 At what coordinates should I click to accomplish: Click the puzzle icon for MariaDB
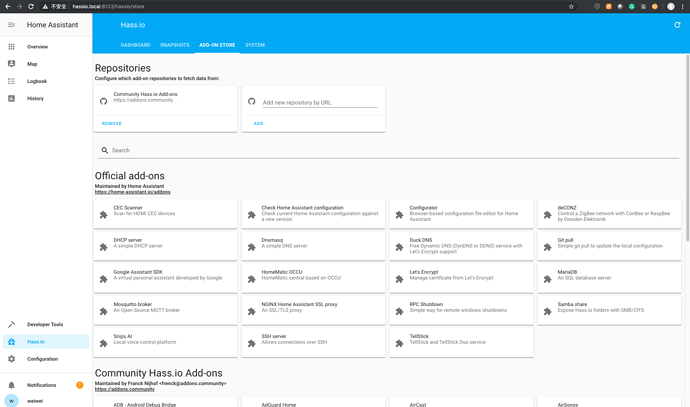(547, 279)
